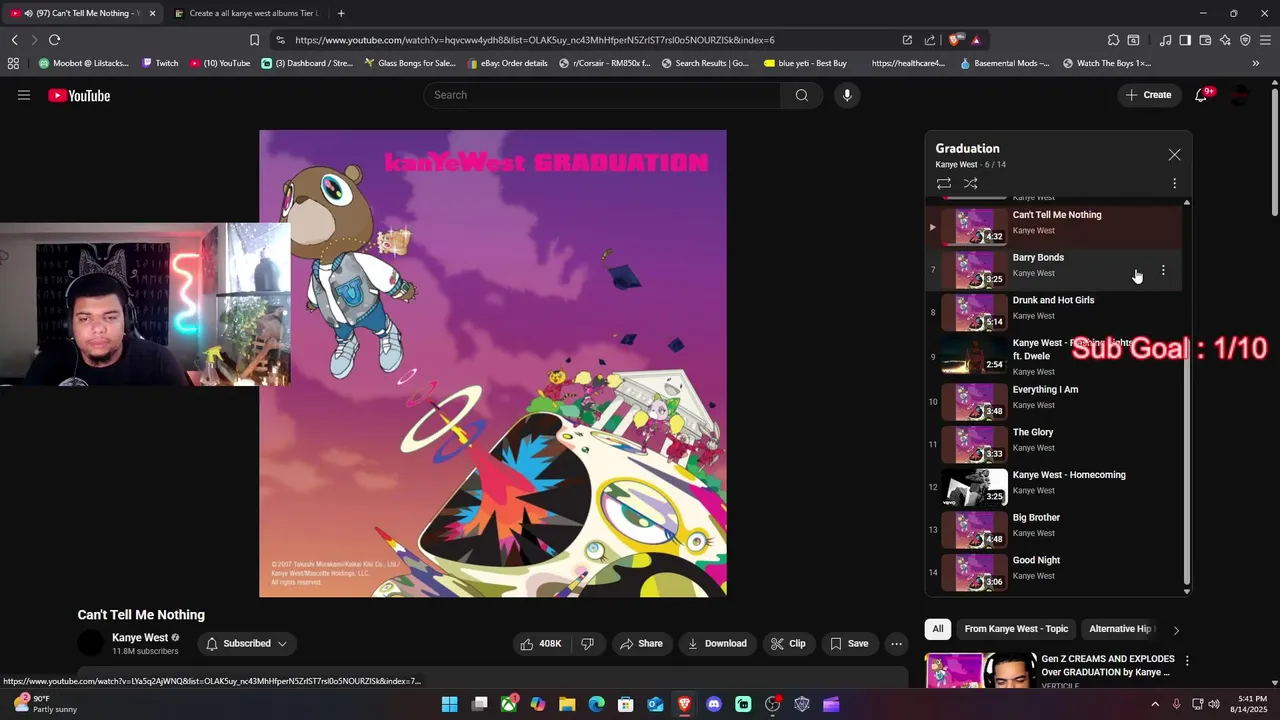Viewport: 1280px width, 720px height.
Task: Click the Flashing Lights video thumbnail
Action: (x=974, y=355)
